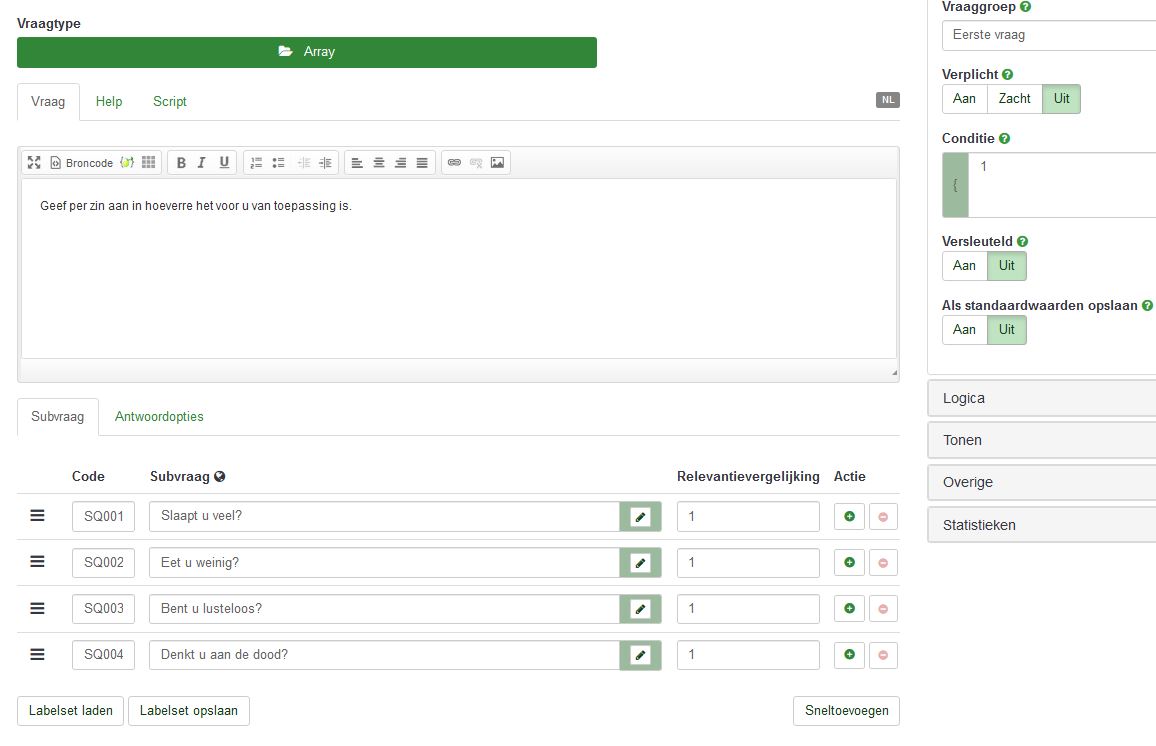Switch to the Antwoordopties tab

pyautogui.click(x=159, y=417)
